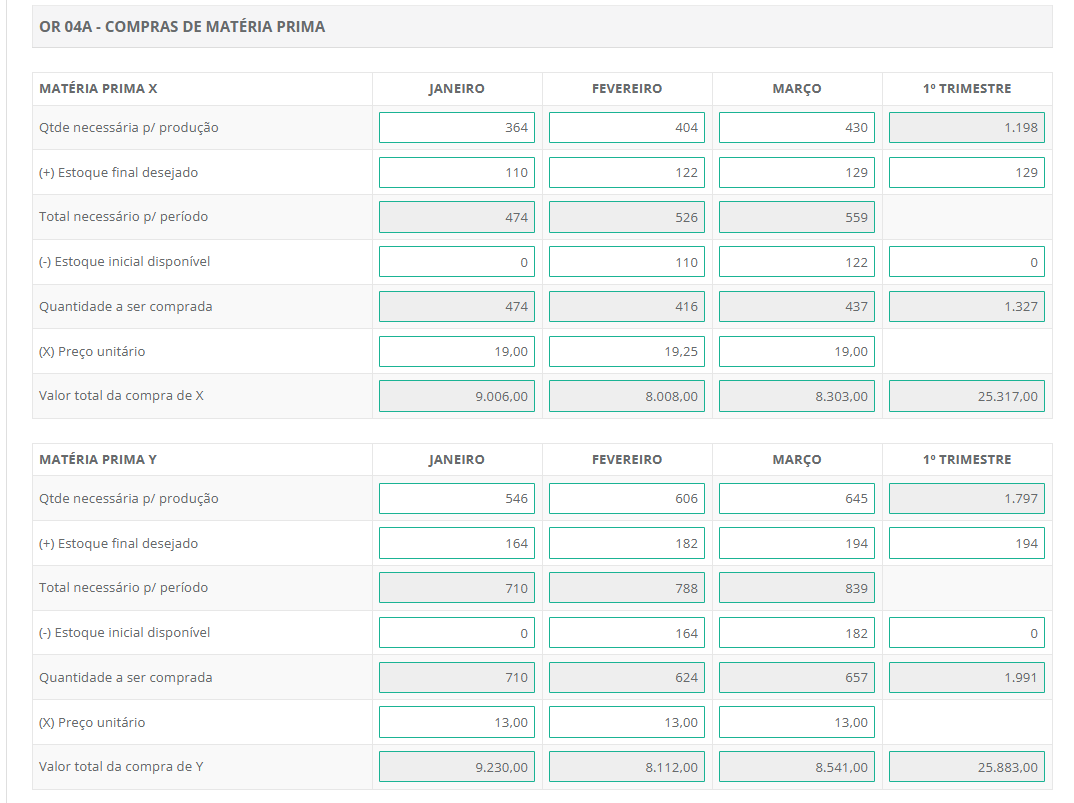The image size is (1074, 803).
Task: Edit January unit price of material X
Action: pyautogui.click(x=456, y=352)
